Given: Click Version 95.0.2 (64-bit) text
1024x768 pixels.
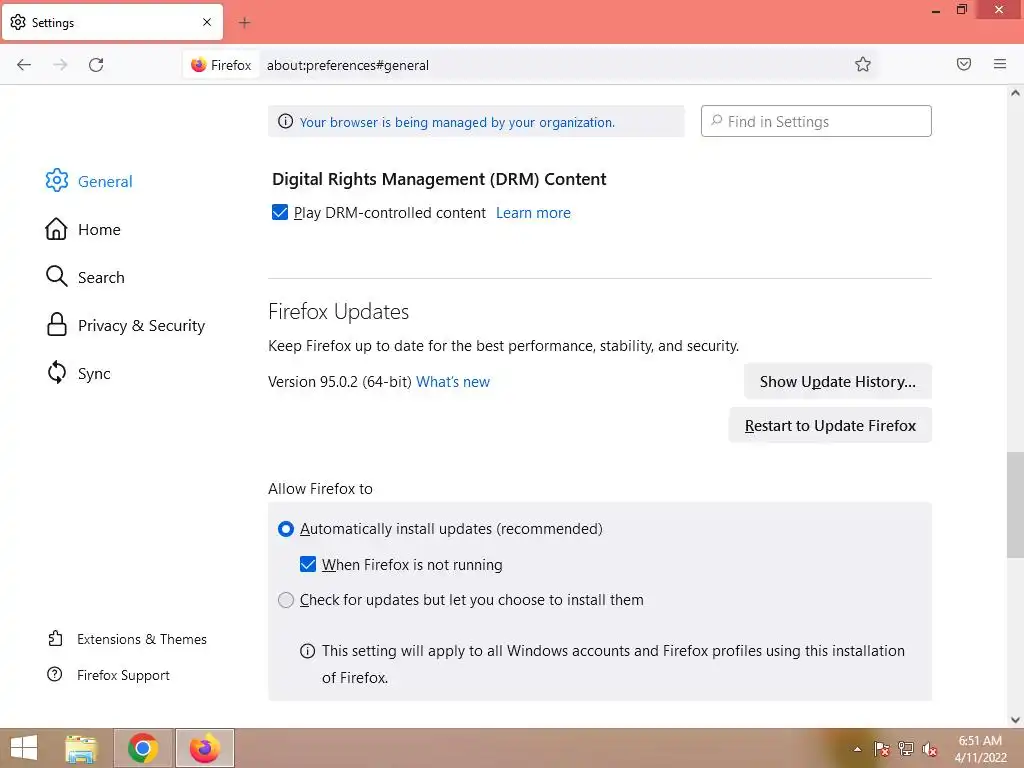Looking at the screenshot, I should pyautogui.click(x=340, y=381).
